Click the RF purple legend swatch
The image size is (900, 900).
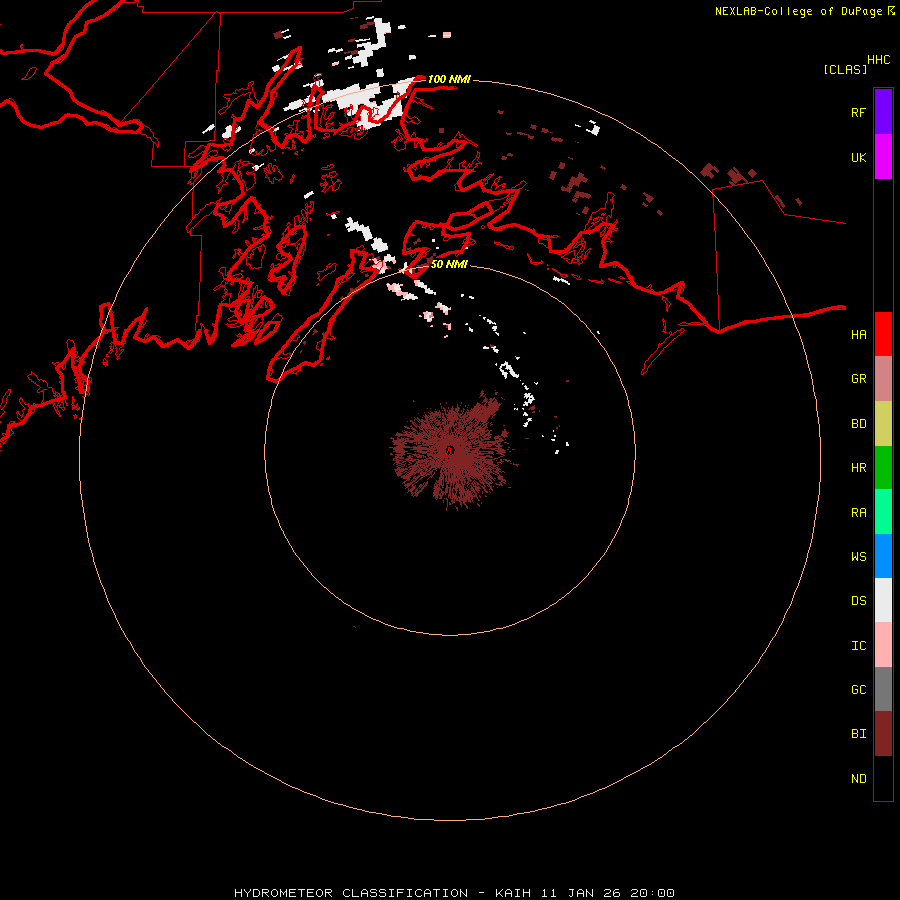(883, 112)
